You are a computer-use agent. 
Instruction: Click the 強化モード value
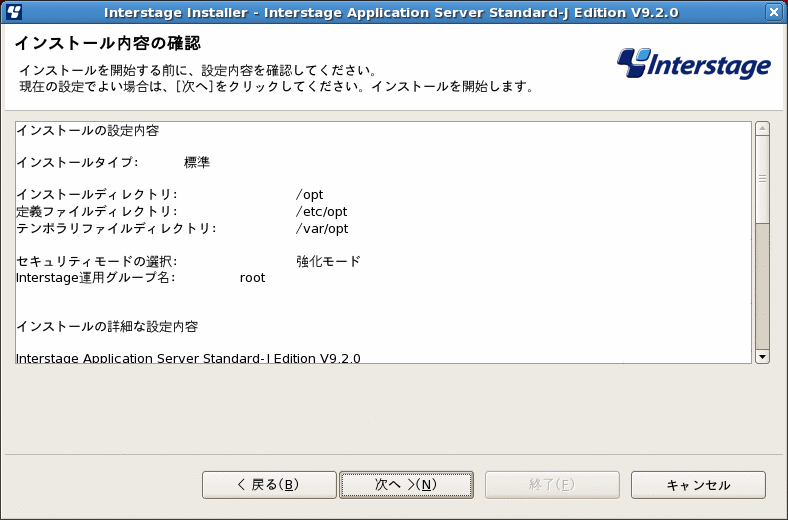click(329, 261)
